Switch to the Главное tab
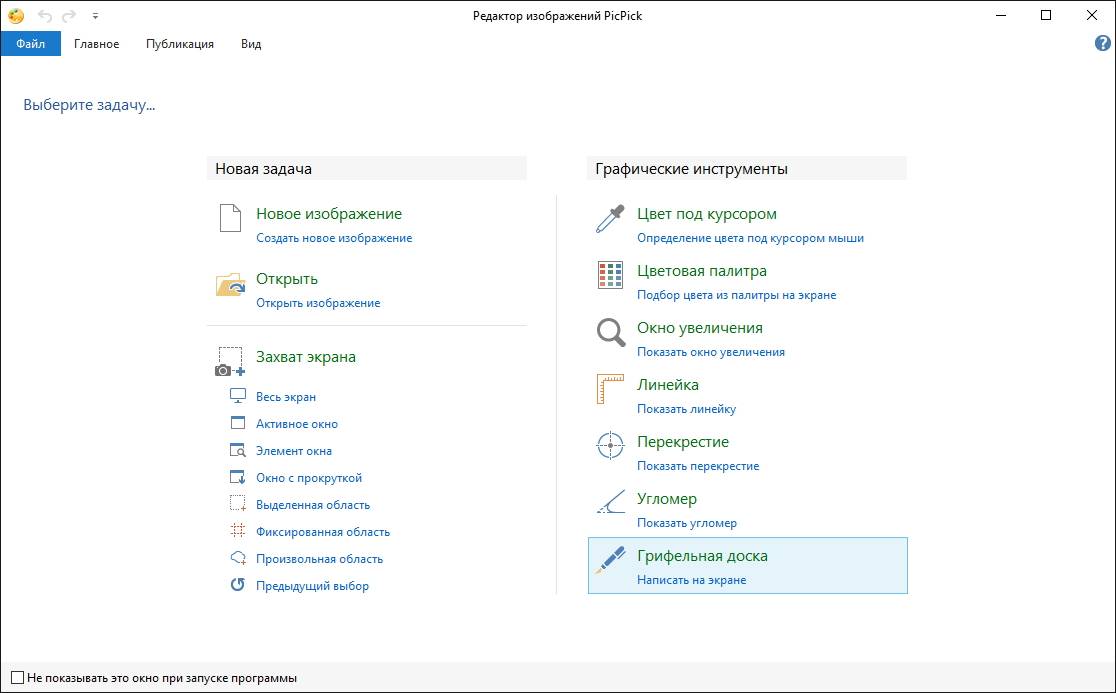Viewport: 1116px width, 693px height. point(97,43)
